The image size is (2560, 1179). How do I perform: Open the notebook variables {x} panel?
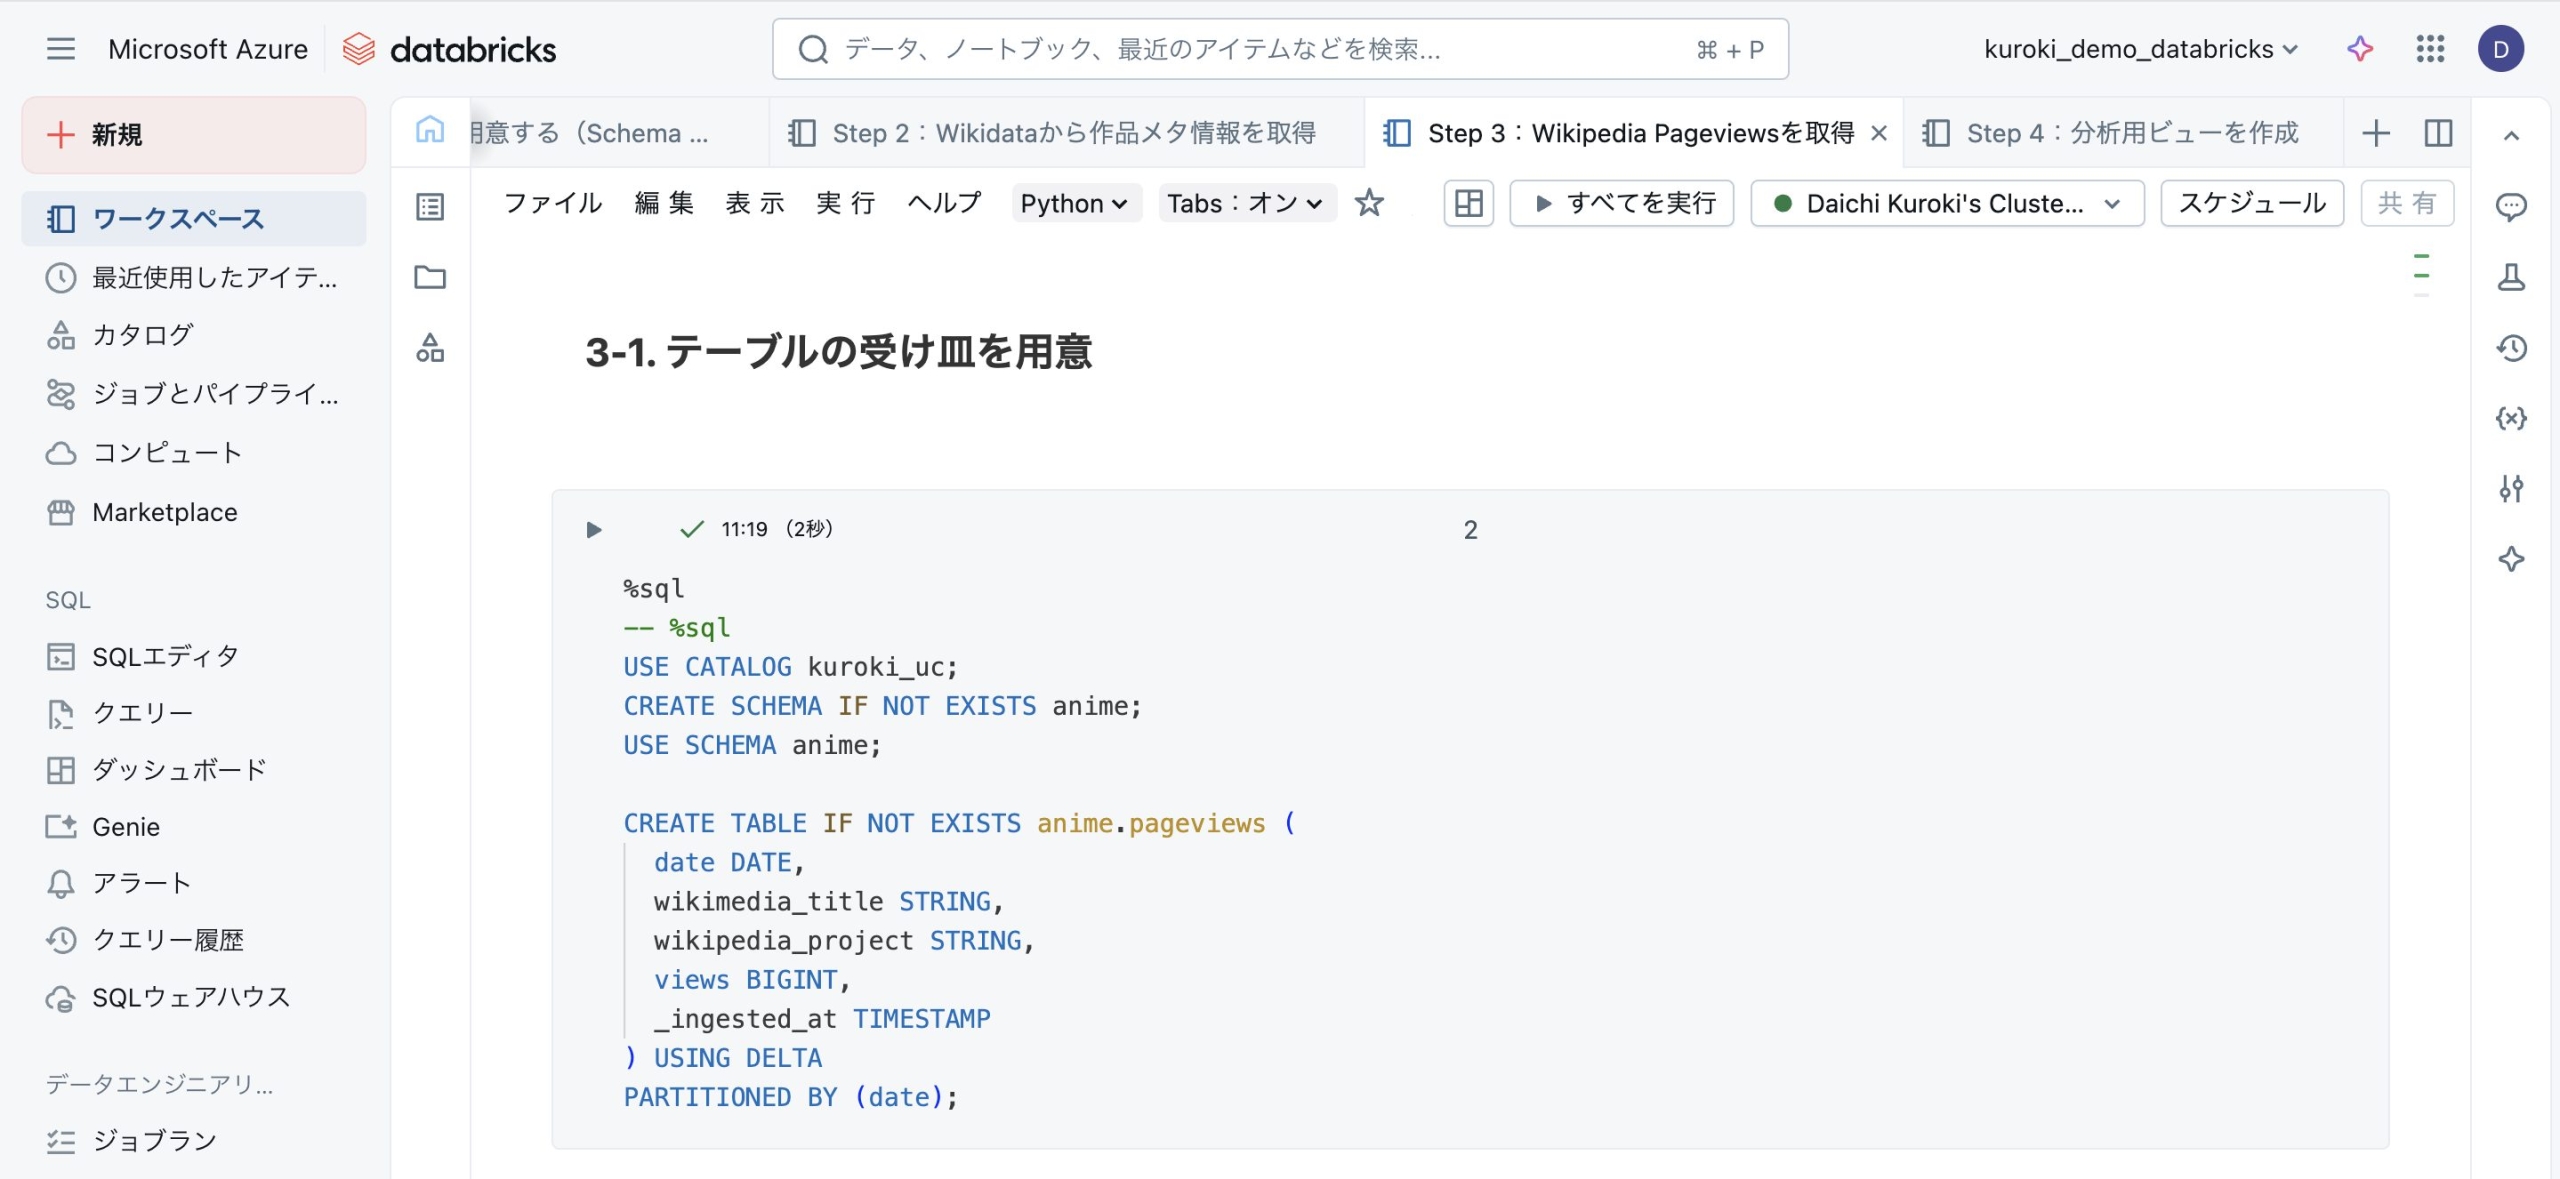2511,418
